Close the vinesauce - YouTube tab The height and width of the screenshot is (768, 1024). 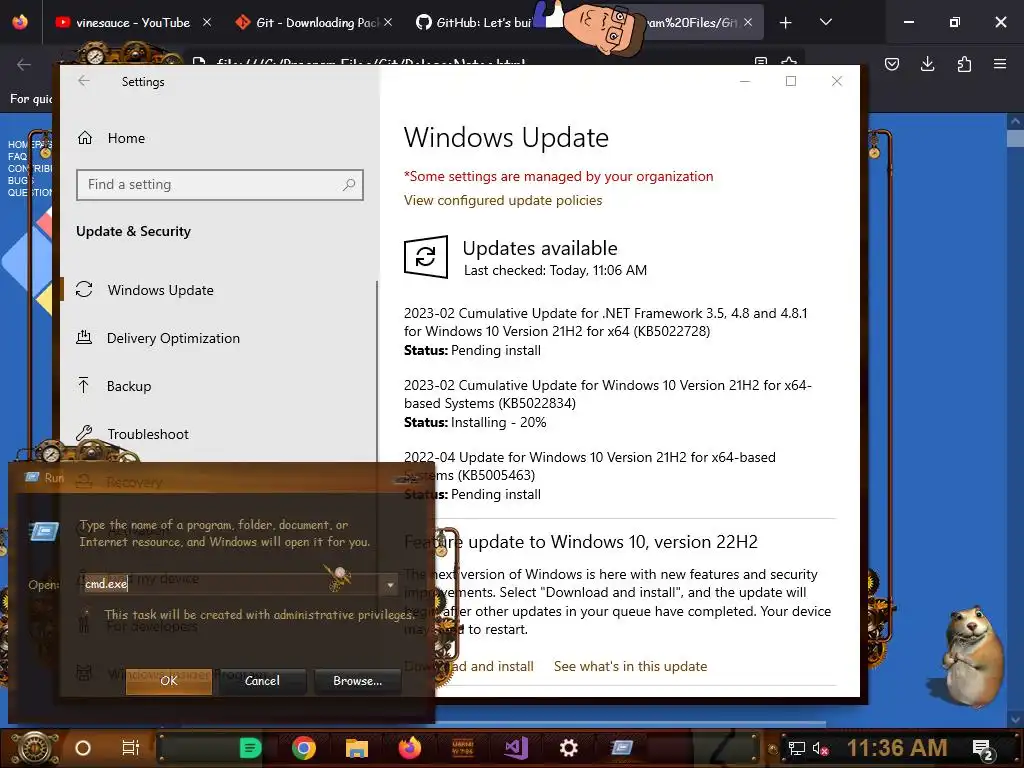click(x=206, y=22)
